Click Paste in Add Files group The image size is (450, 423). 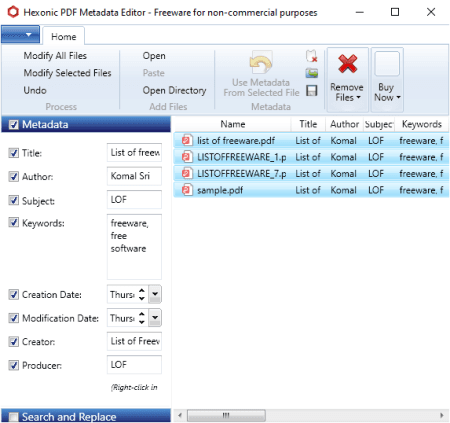coord(154,73)
